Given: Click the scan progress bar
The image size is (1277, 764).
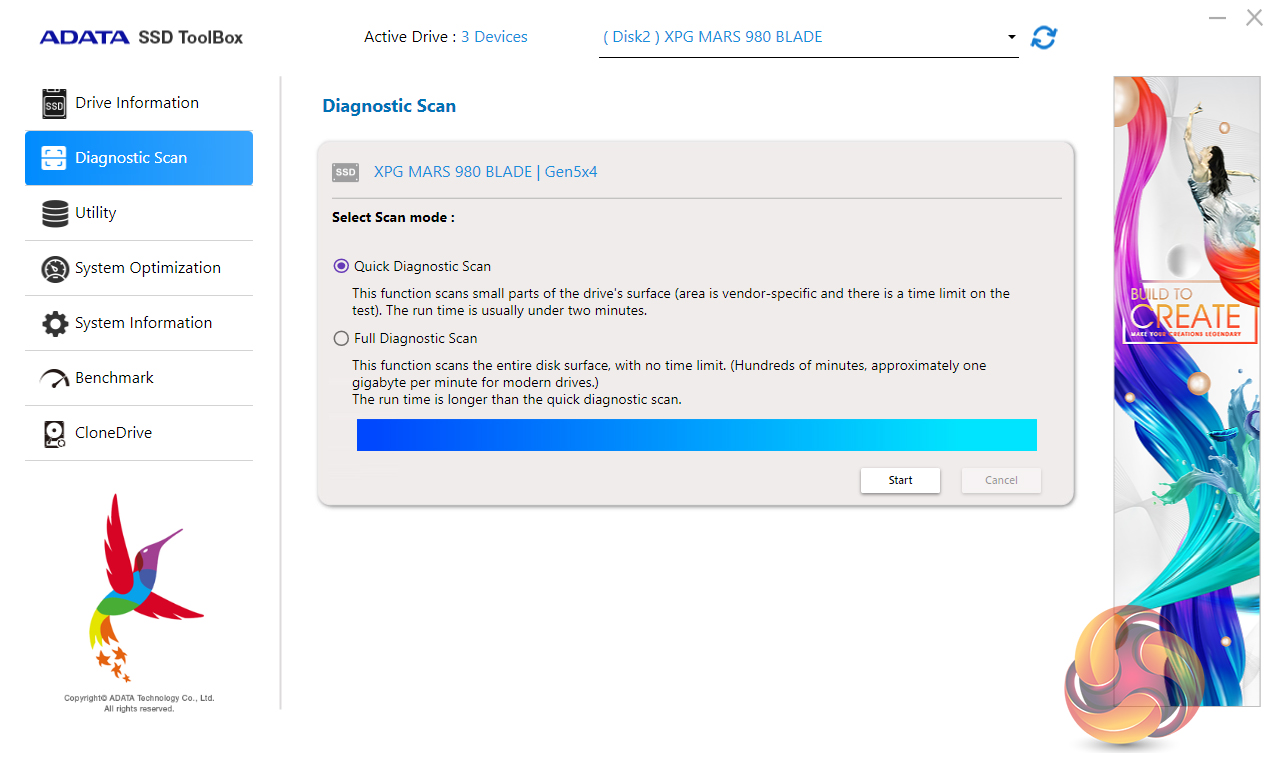Looking at the screenshot, I should pos(697,435).
